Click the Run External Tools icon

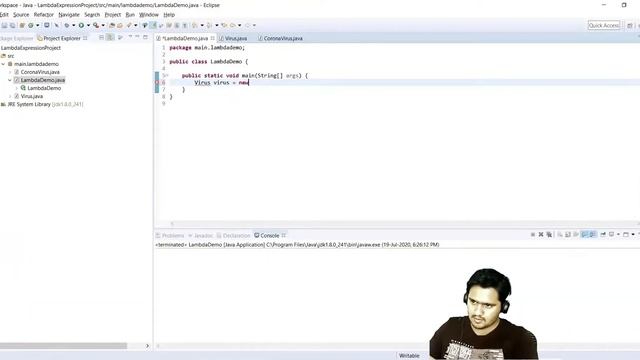(96, 25)
